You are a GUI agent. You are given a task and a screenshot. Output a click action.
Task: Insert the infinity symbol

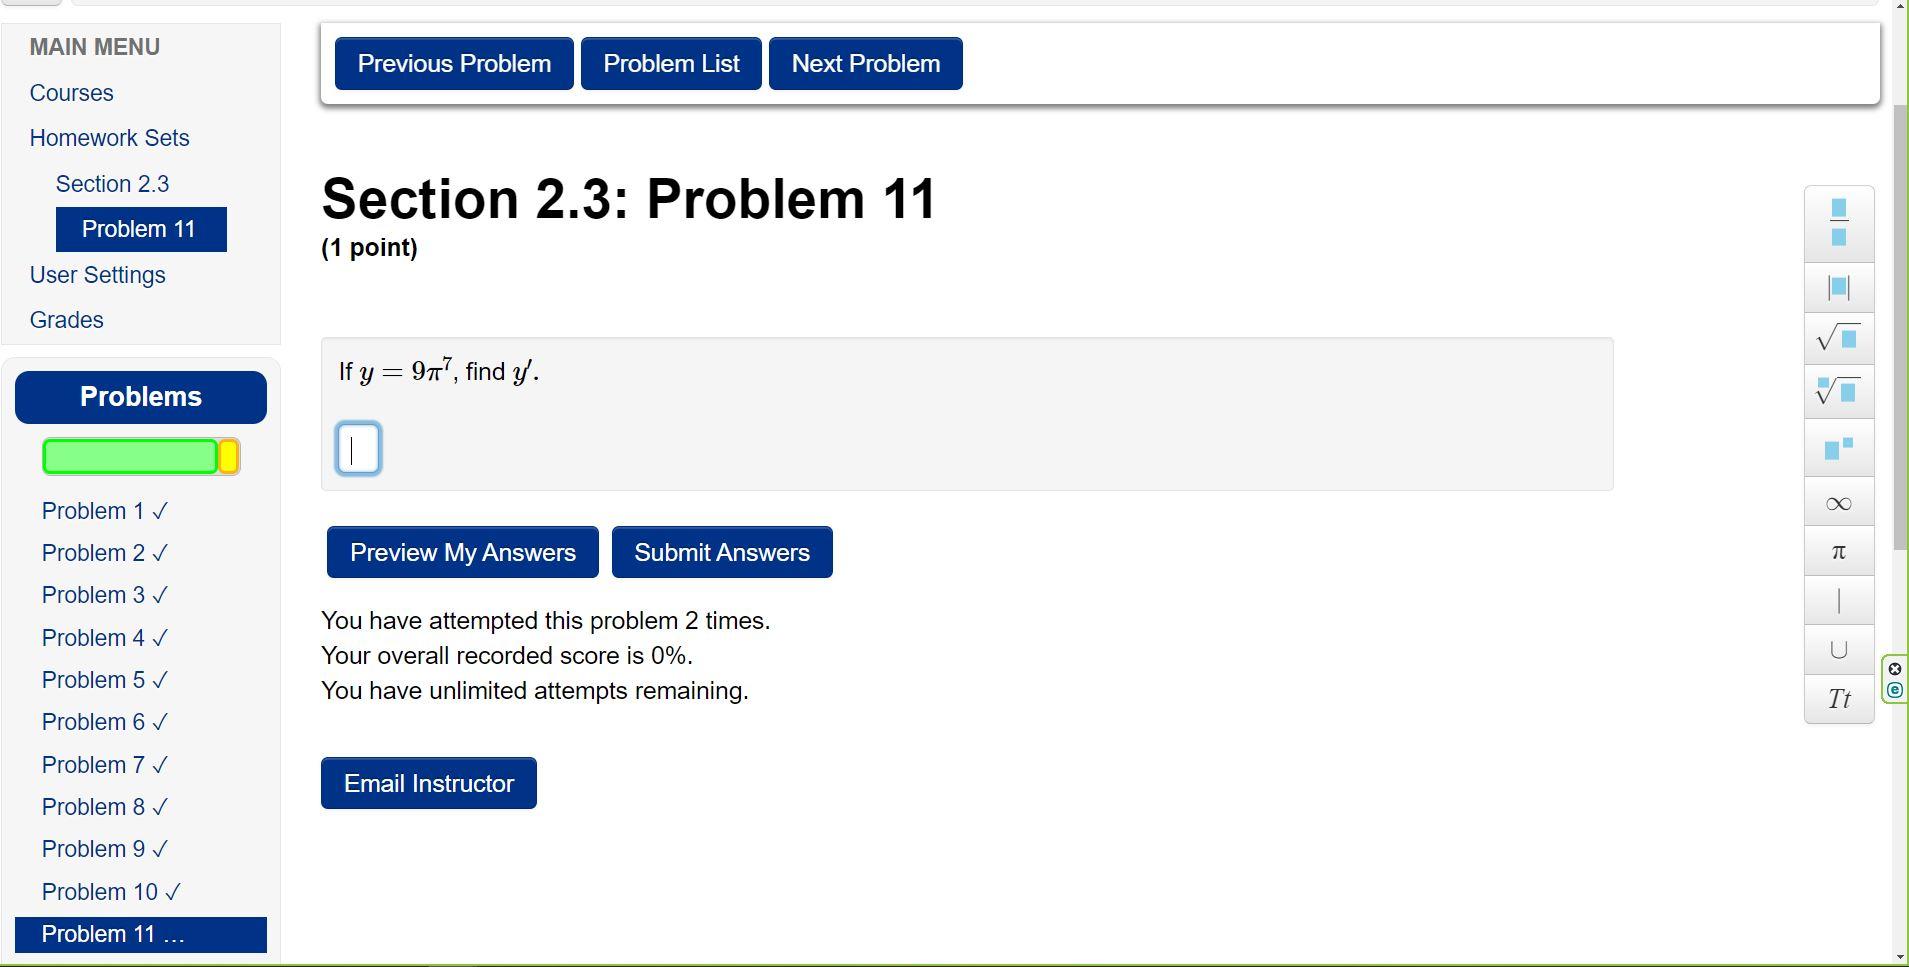coord(1838,501)
